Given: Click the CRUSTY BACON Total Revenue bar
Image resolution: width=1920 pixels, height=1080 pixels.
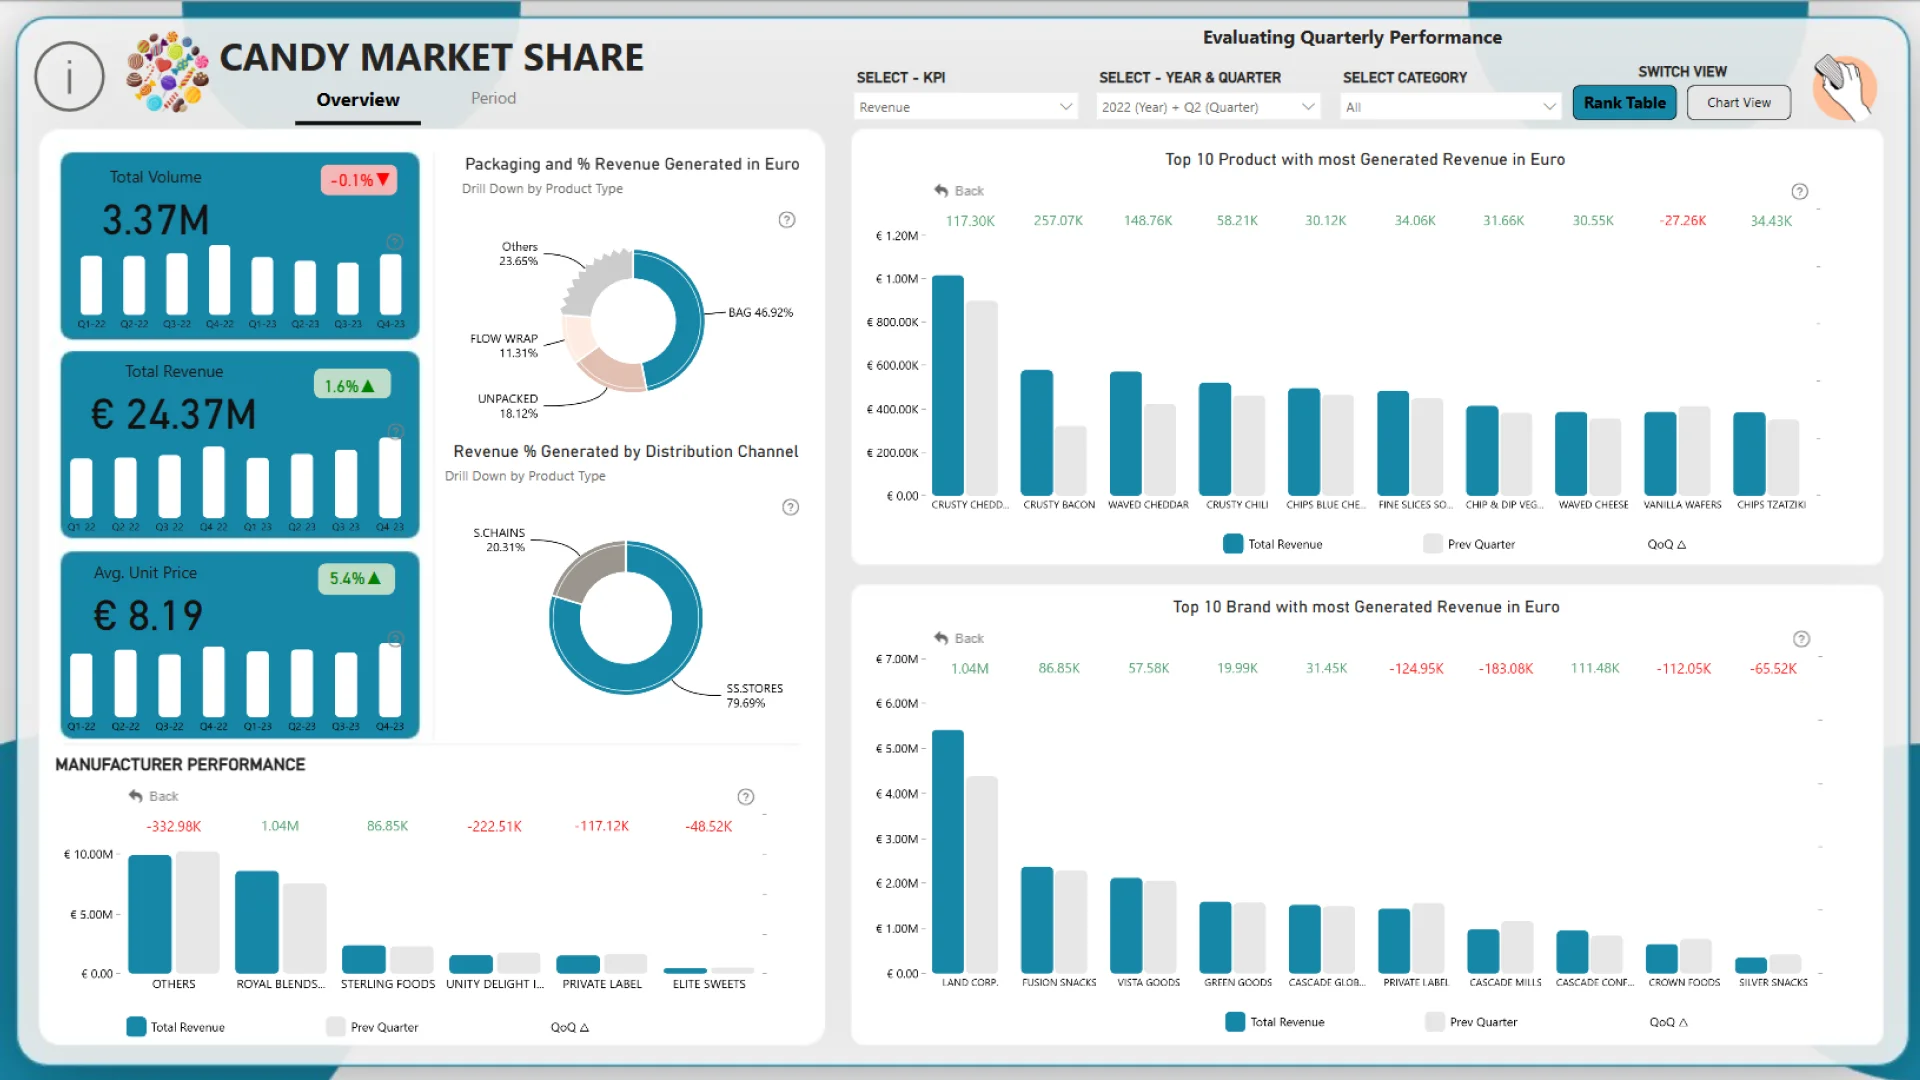Looking at the screenshot, I should [x=1036, y=433].
